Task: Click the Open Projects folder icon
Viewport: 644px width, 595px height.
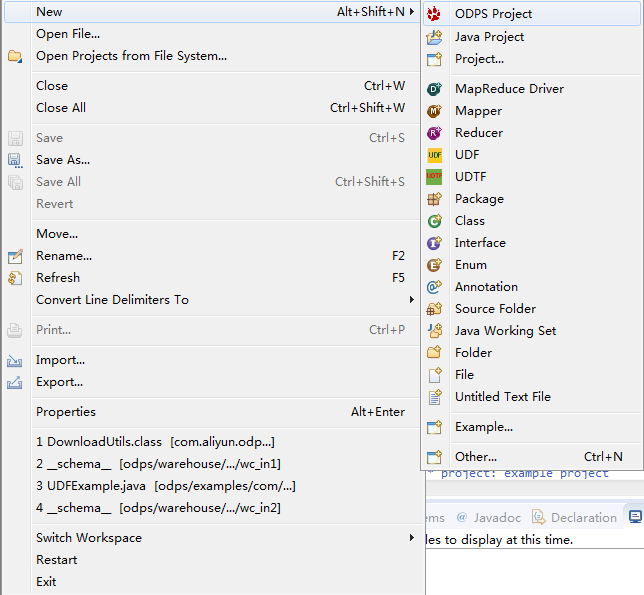Action: (15, 56)
